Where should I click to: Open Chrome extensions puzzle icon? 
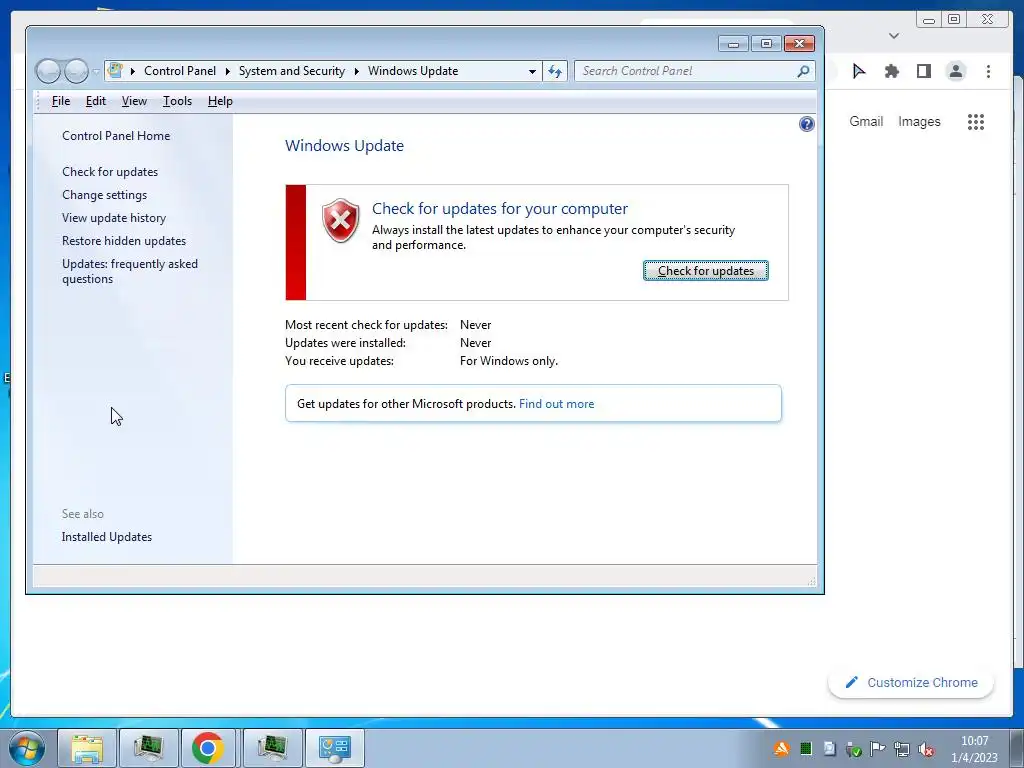pos(891,71)
